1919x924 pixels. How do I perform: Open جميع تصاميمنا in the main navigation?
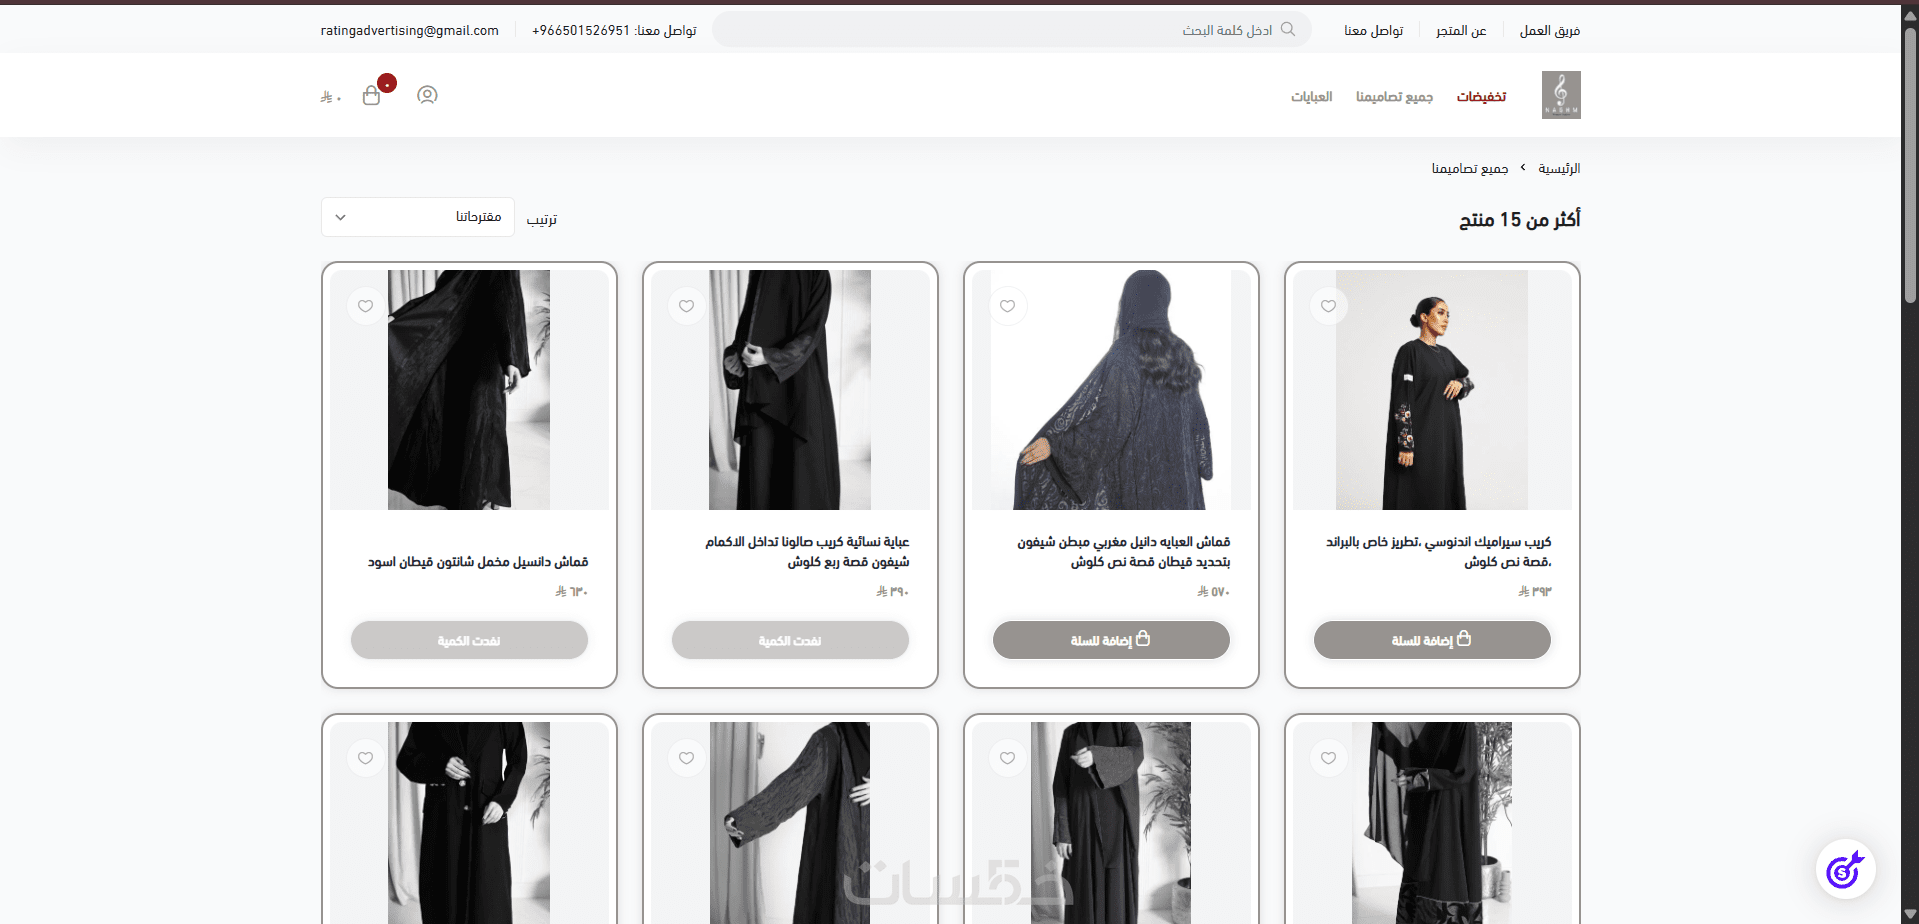1394,97
